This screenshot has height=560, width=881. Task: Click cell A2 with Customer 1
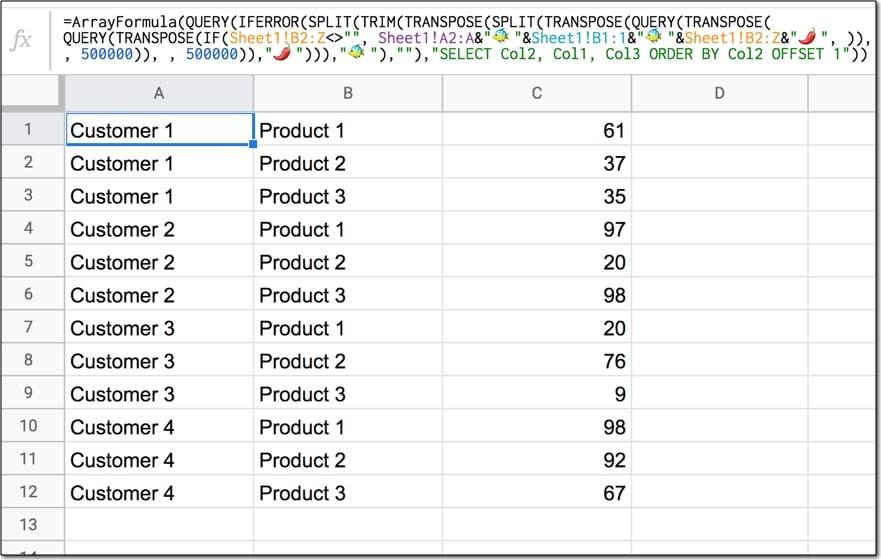(159, 162)
